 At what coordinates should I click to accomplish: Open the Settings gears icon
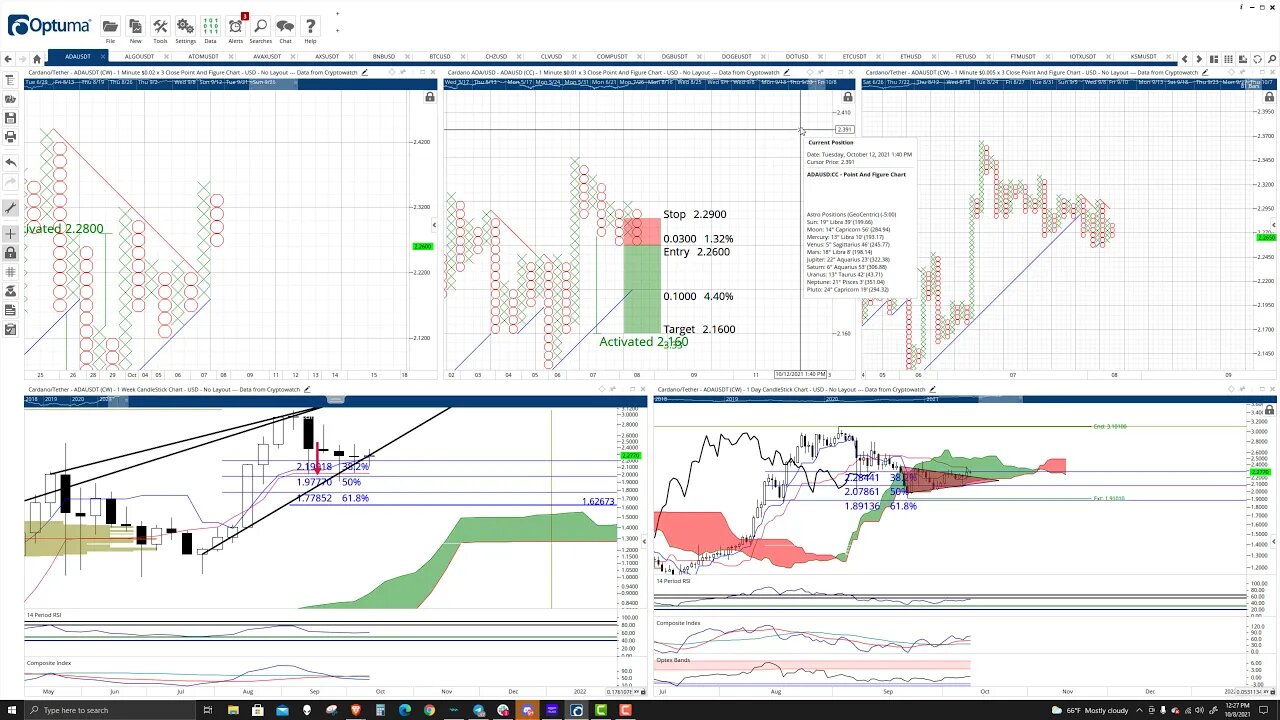pos(185,27)
